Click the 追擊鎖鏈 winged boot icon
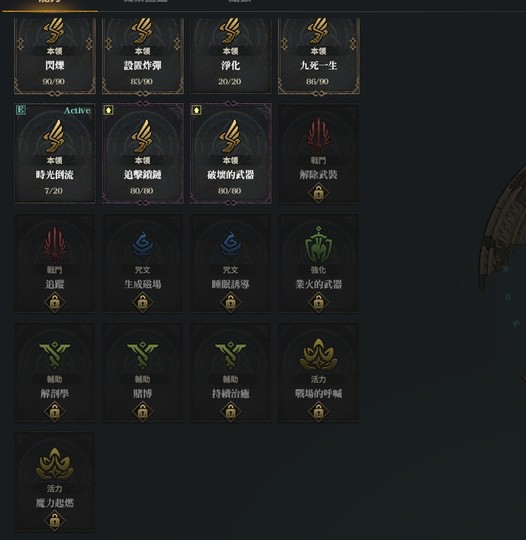 coord(142,137)
